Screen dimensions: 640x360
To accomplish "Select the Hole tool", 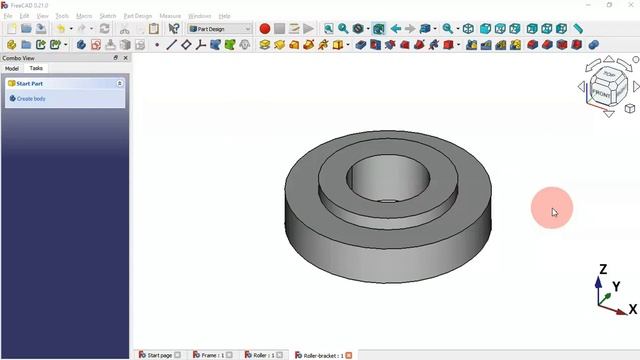I will (x=375, y=44).
